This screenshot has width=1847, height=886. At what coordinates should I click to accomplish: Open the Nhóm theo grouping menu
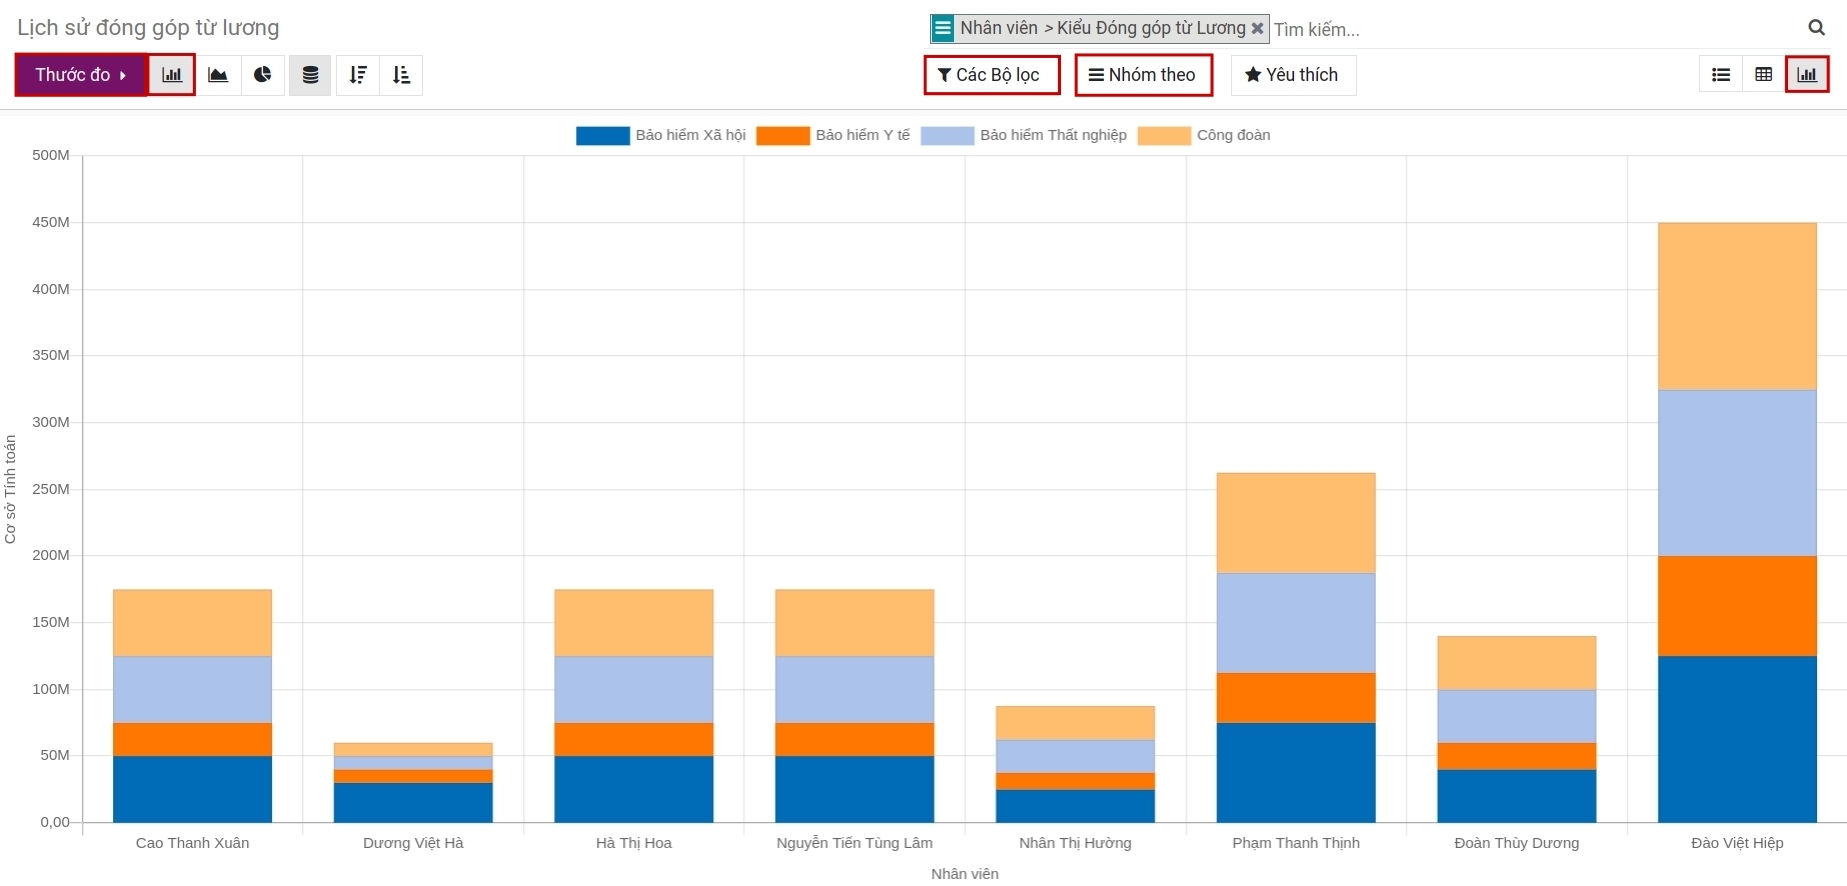tap(1143, 75)
